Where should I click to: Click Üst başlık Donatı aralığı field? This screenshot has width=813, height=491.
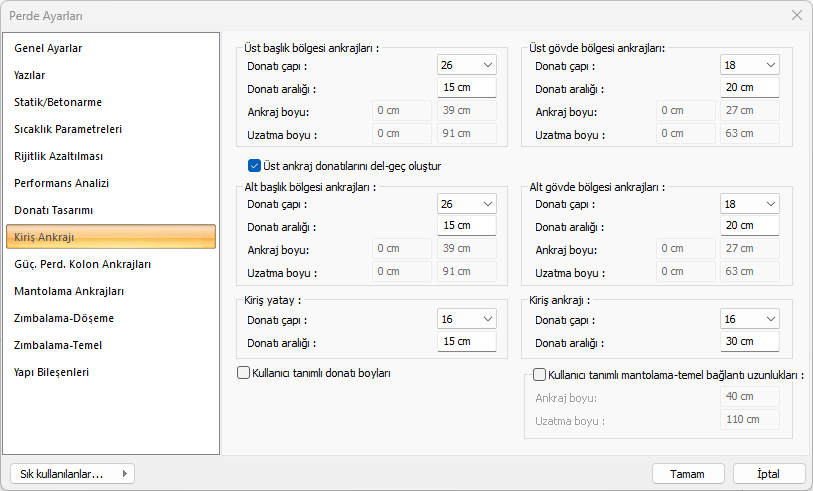click(467, 88)
